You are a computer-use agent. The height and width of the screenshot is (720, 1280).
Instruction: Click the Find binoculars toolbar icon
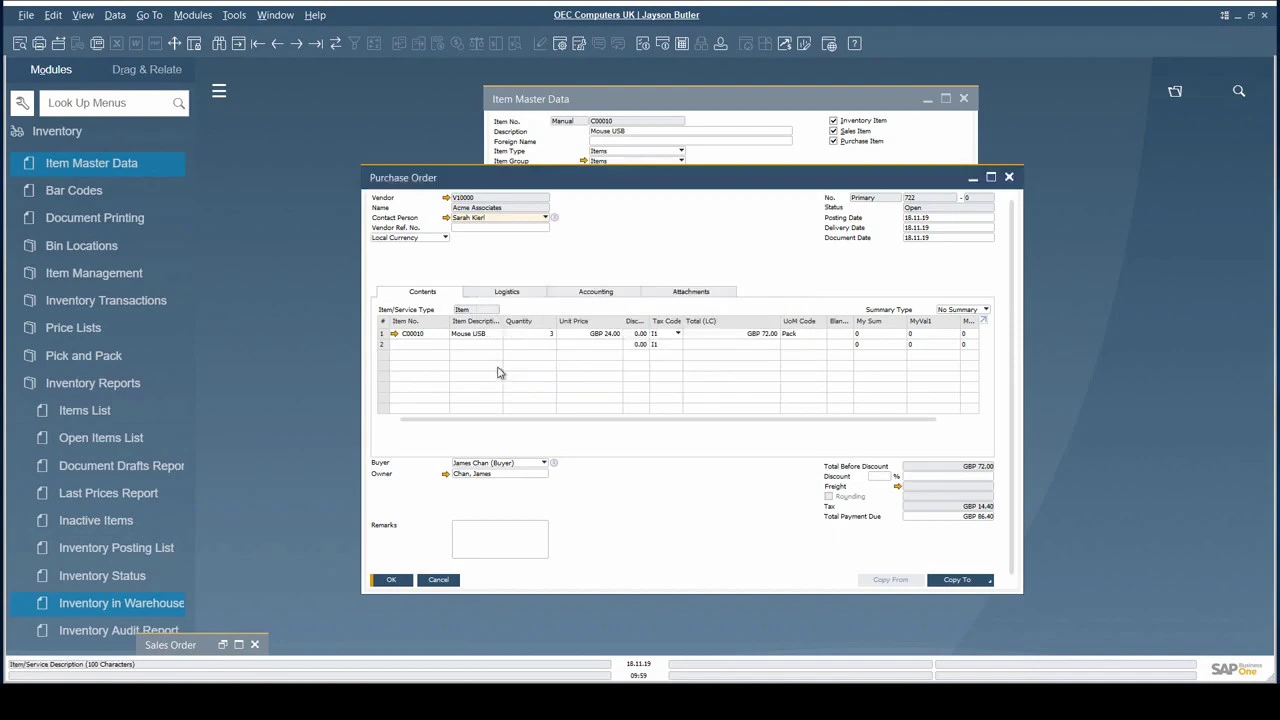219,43
